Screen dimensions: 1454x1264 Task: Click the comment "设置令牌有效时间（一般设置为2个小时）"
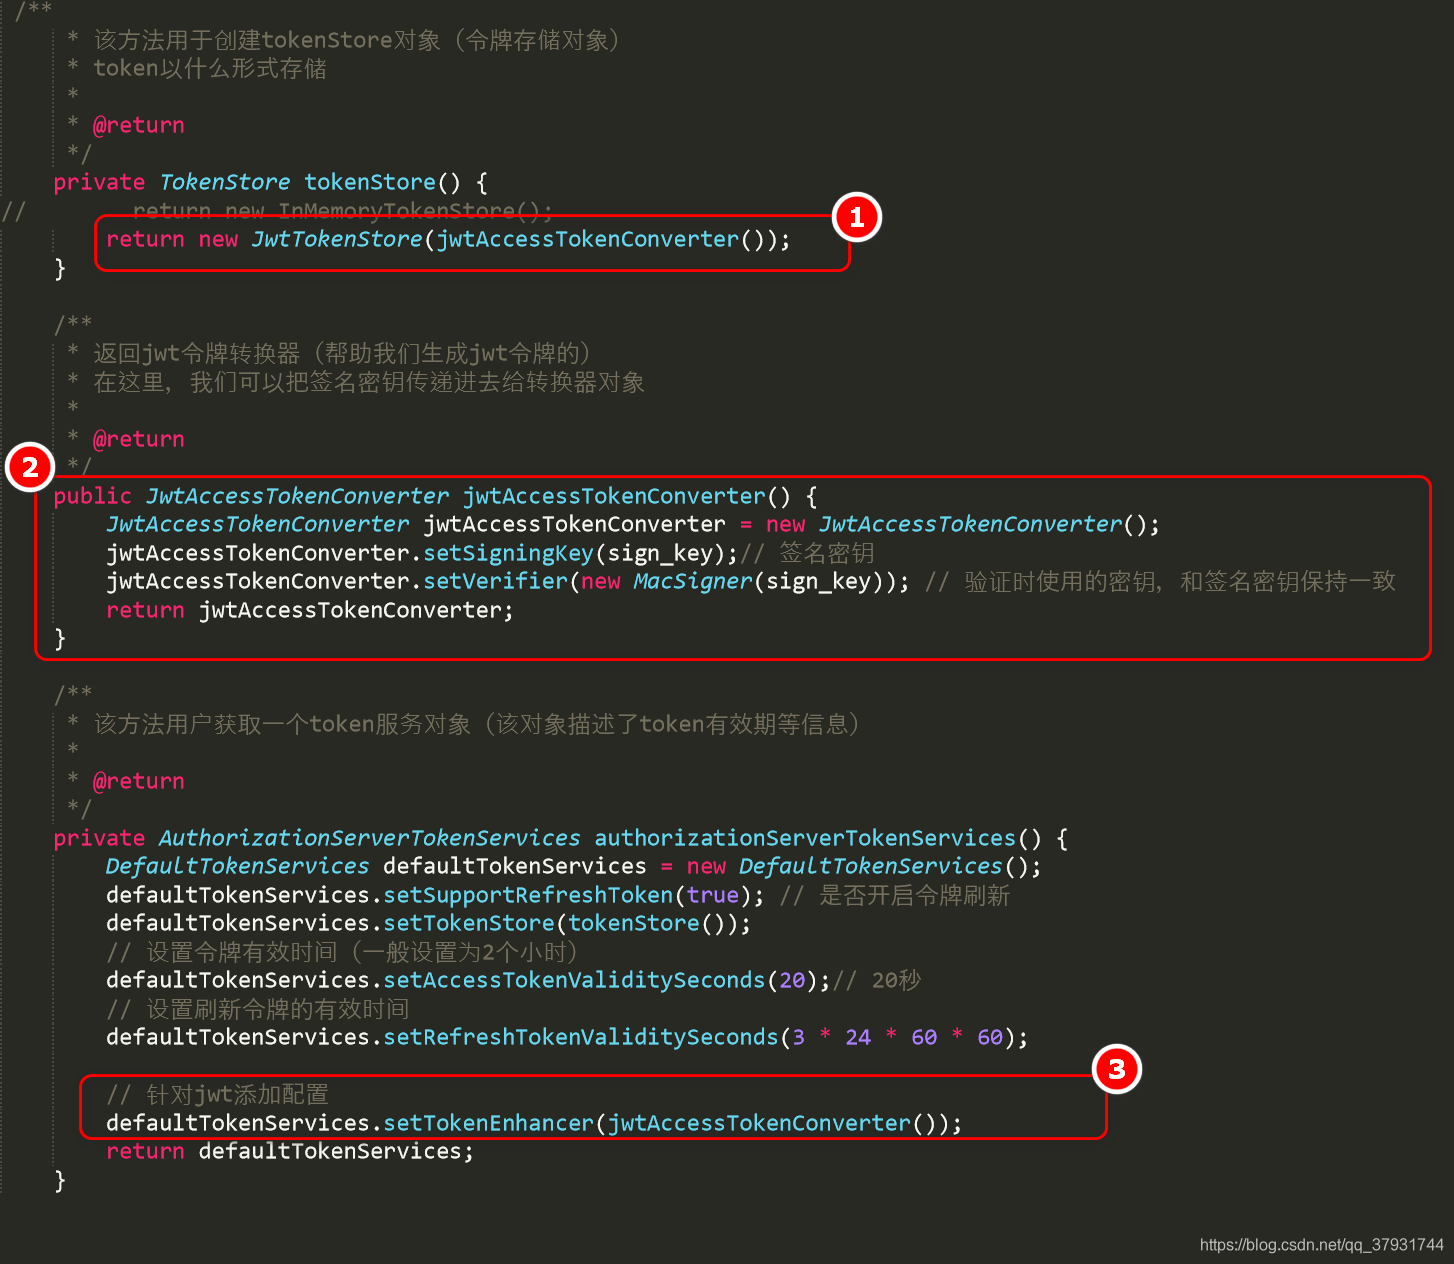point(362,952)
